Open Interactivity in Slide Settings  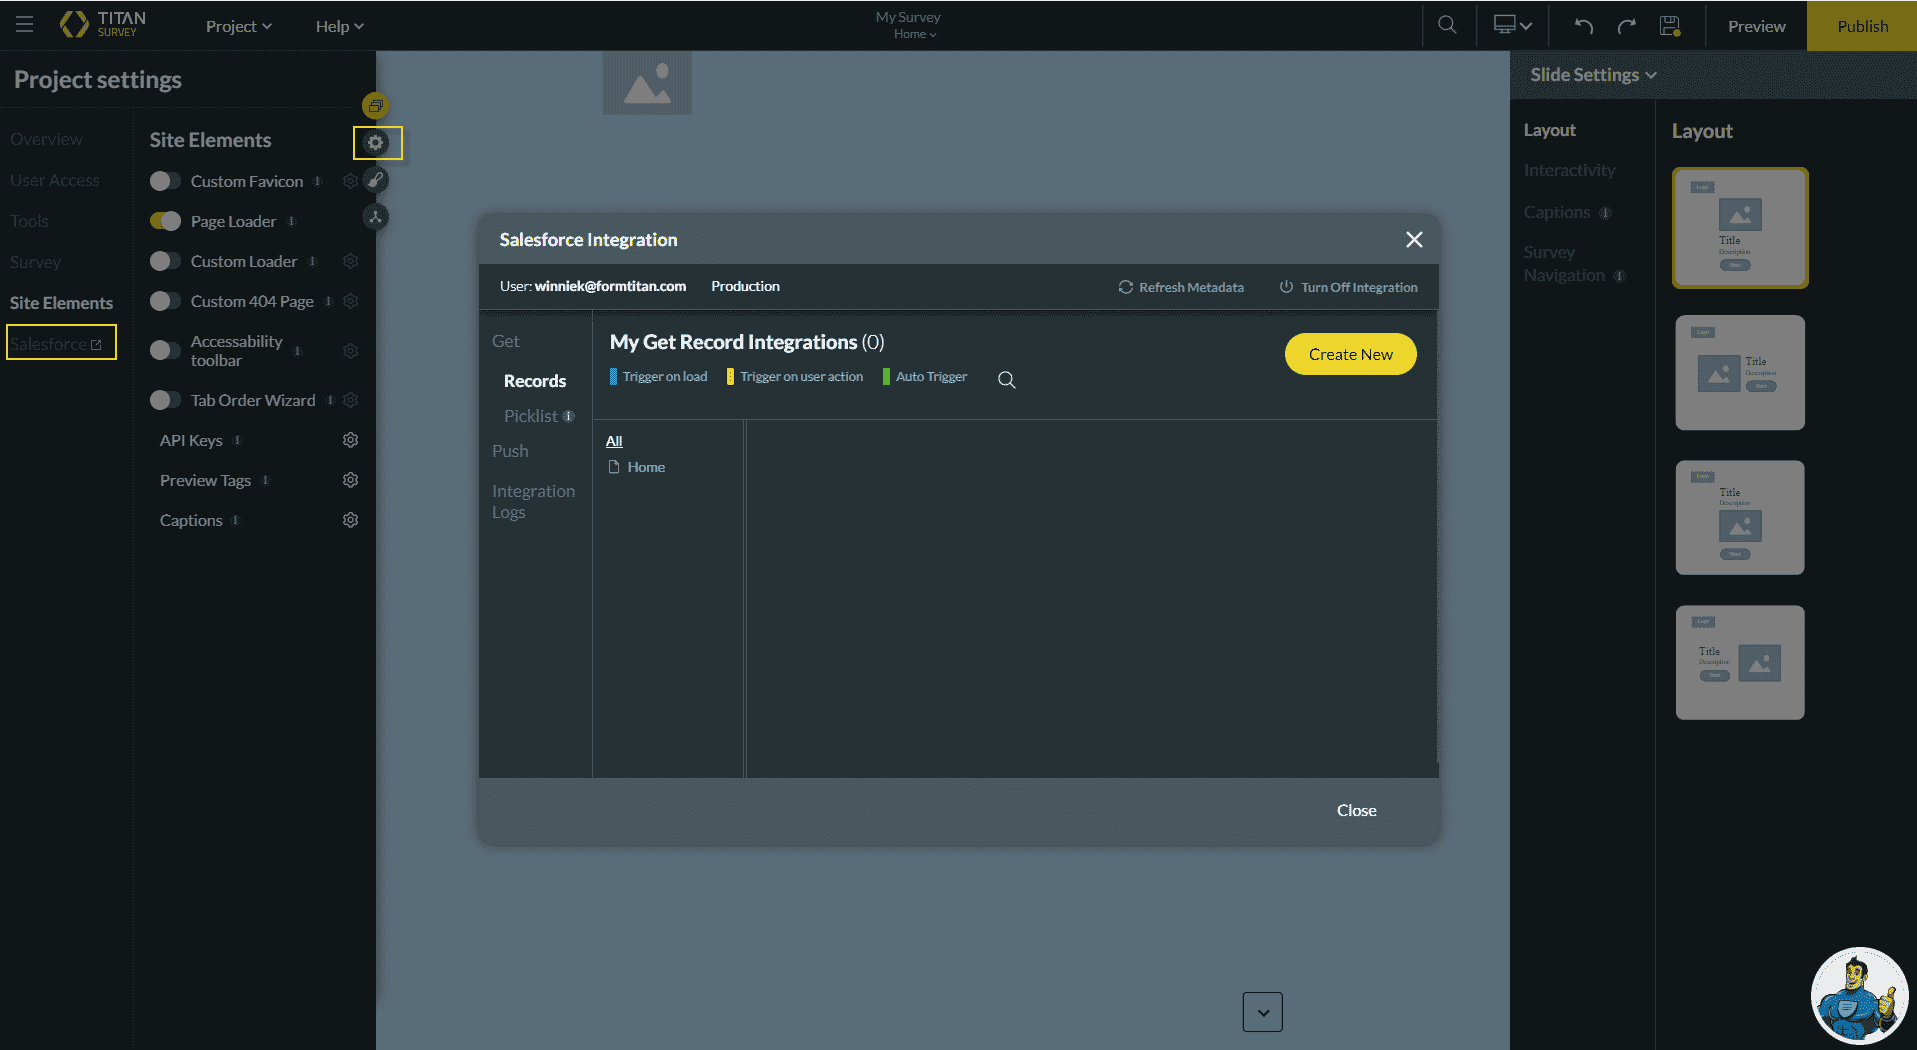[x=1569, y=170]
